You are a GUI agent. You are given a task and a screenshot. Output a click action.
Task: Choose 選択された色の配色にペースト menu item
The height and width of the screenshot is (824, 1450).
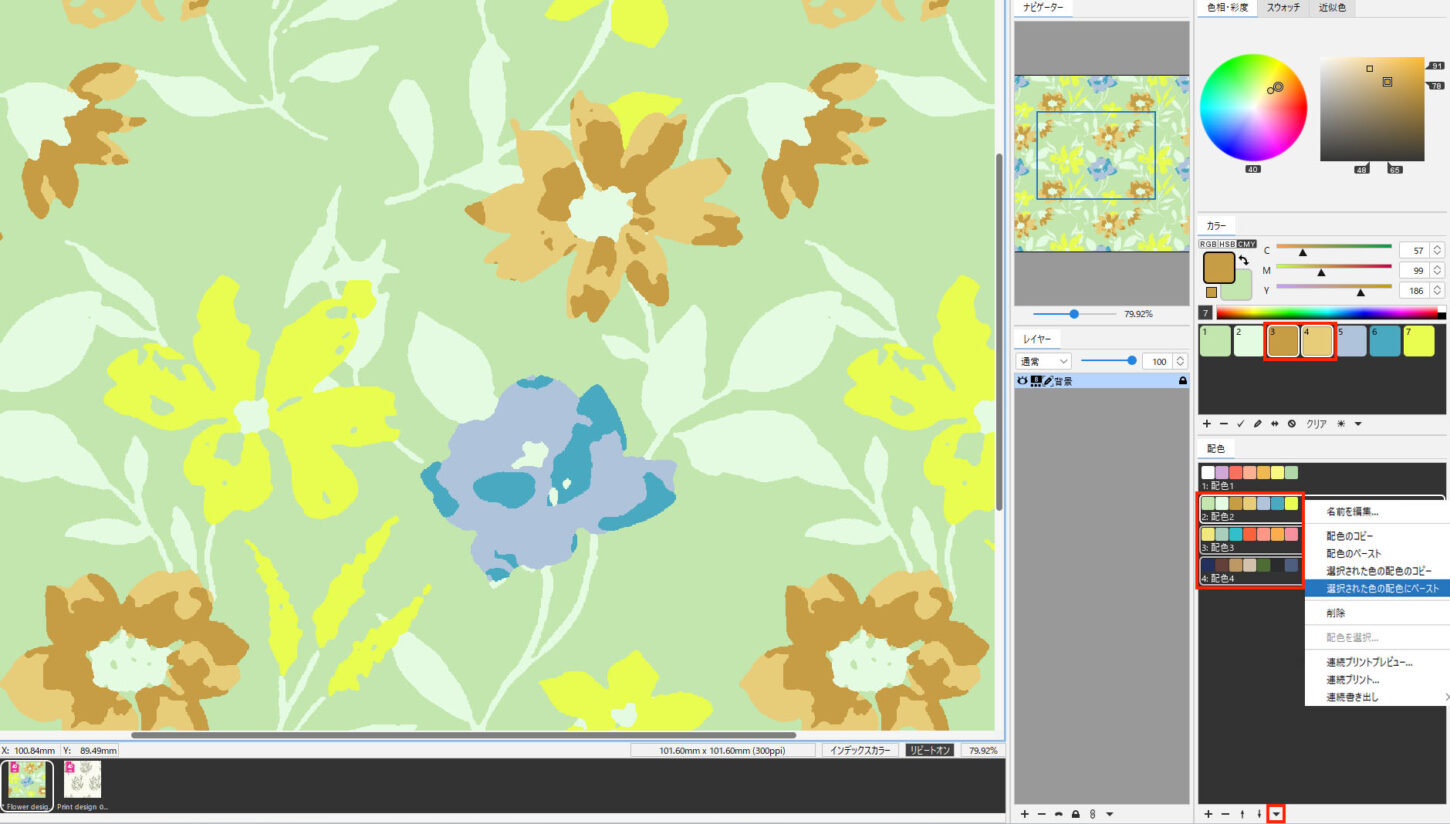pyautogui.click(x=1382, y=589)
